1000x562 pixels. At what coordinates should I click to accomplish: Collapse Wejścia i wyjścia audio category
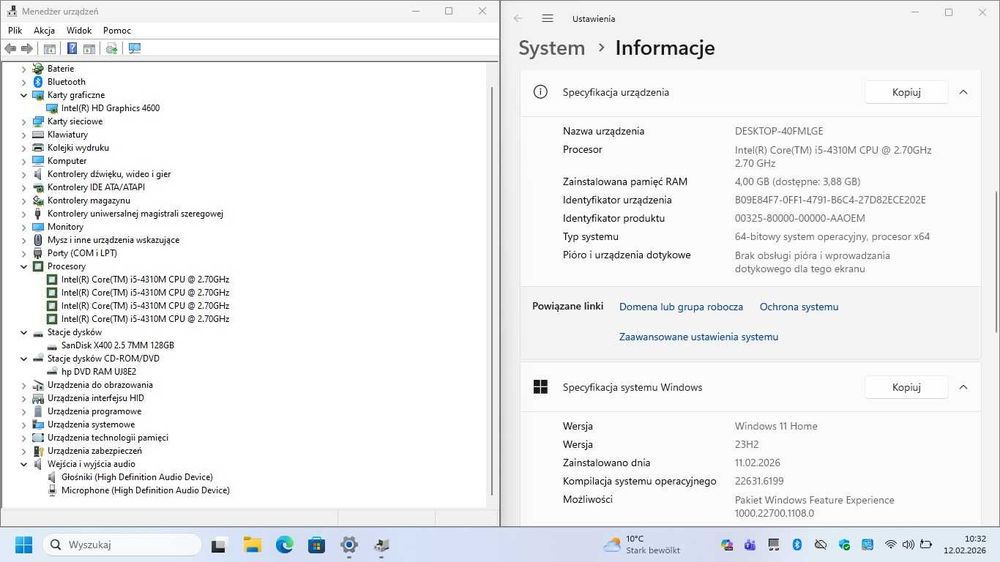tap(24, 464)
